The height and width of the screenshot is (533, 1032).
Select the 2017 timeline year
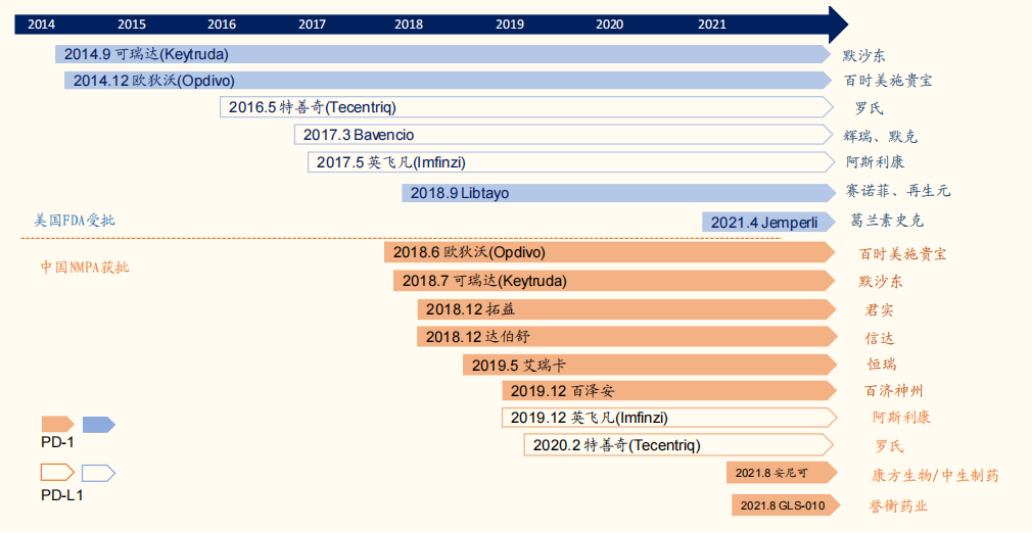312,24
